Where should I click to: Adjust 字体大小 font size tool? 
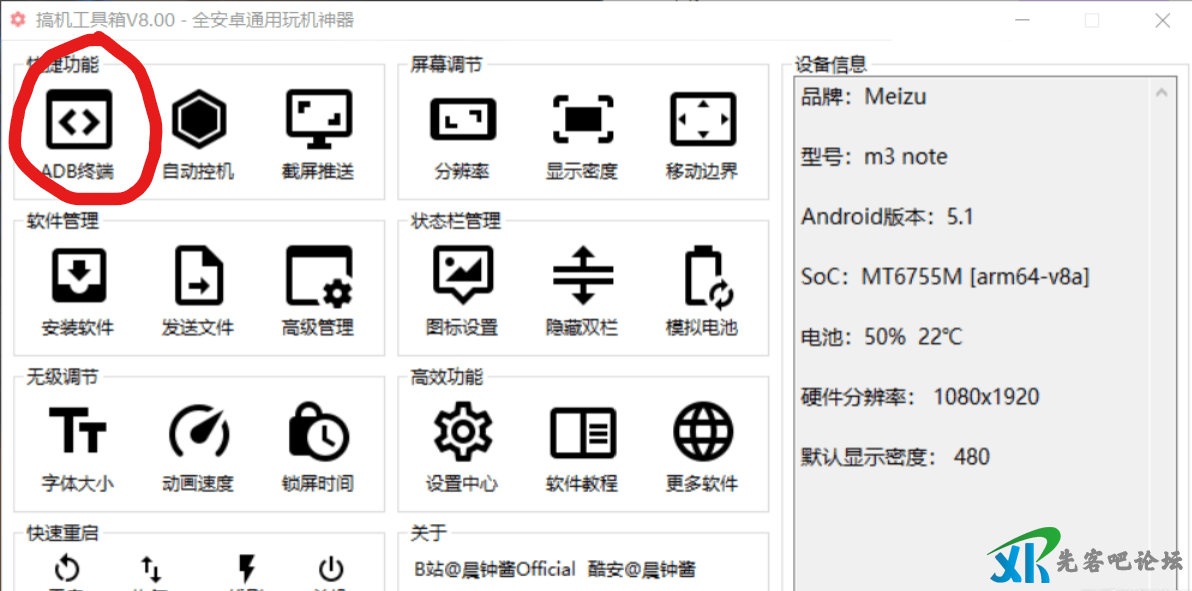coord(79,433)
